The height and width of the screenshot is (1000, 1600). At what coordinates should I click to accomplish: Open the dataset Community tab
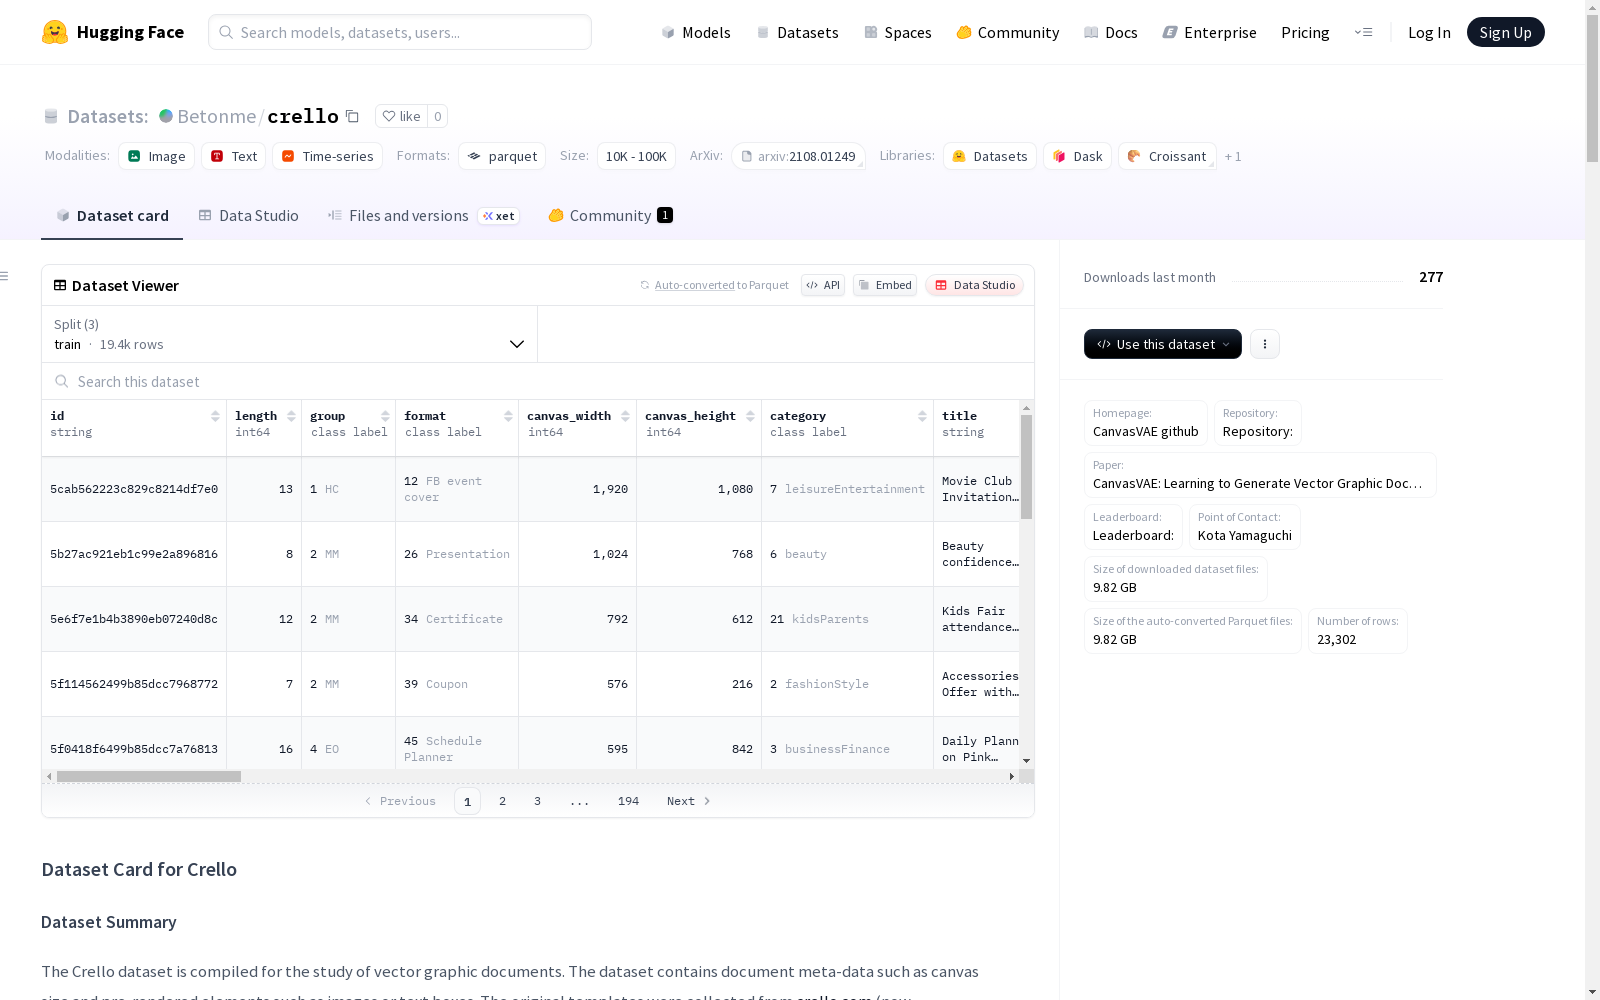click(x=610, y=215)
